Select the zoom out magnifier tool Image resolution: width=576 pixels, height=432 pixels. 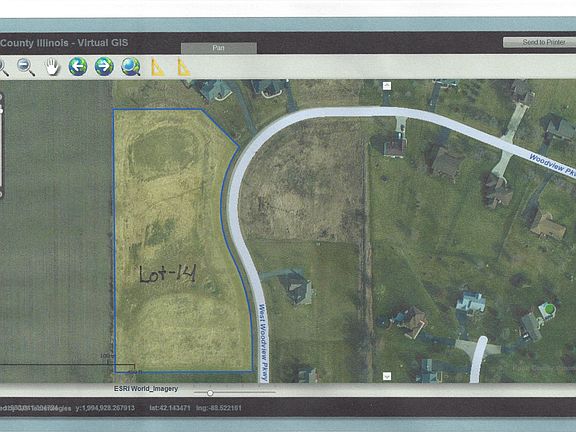[x=26, y=67]
